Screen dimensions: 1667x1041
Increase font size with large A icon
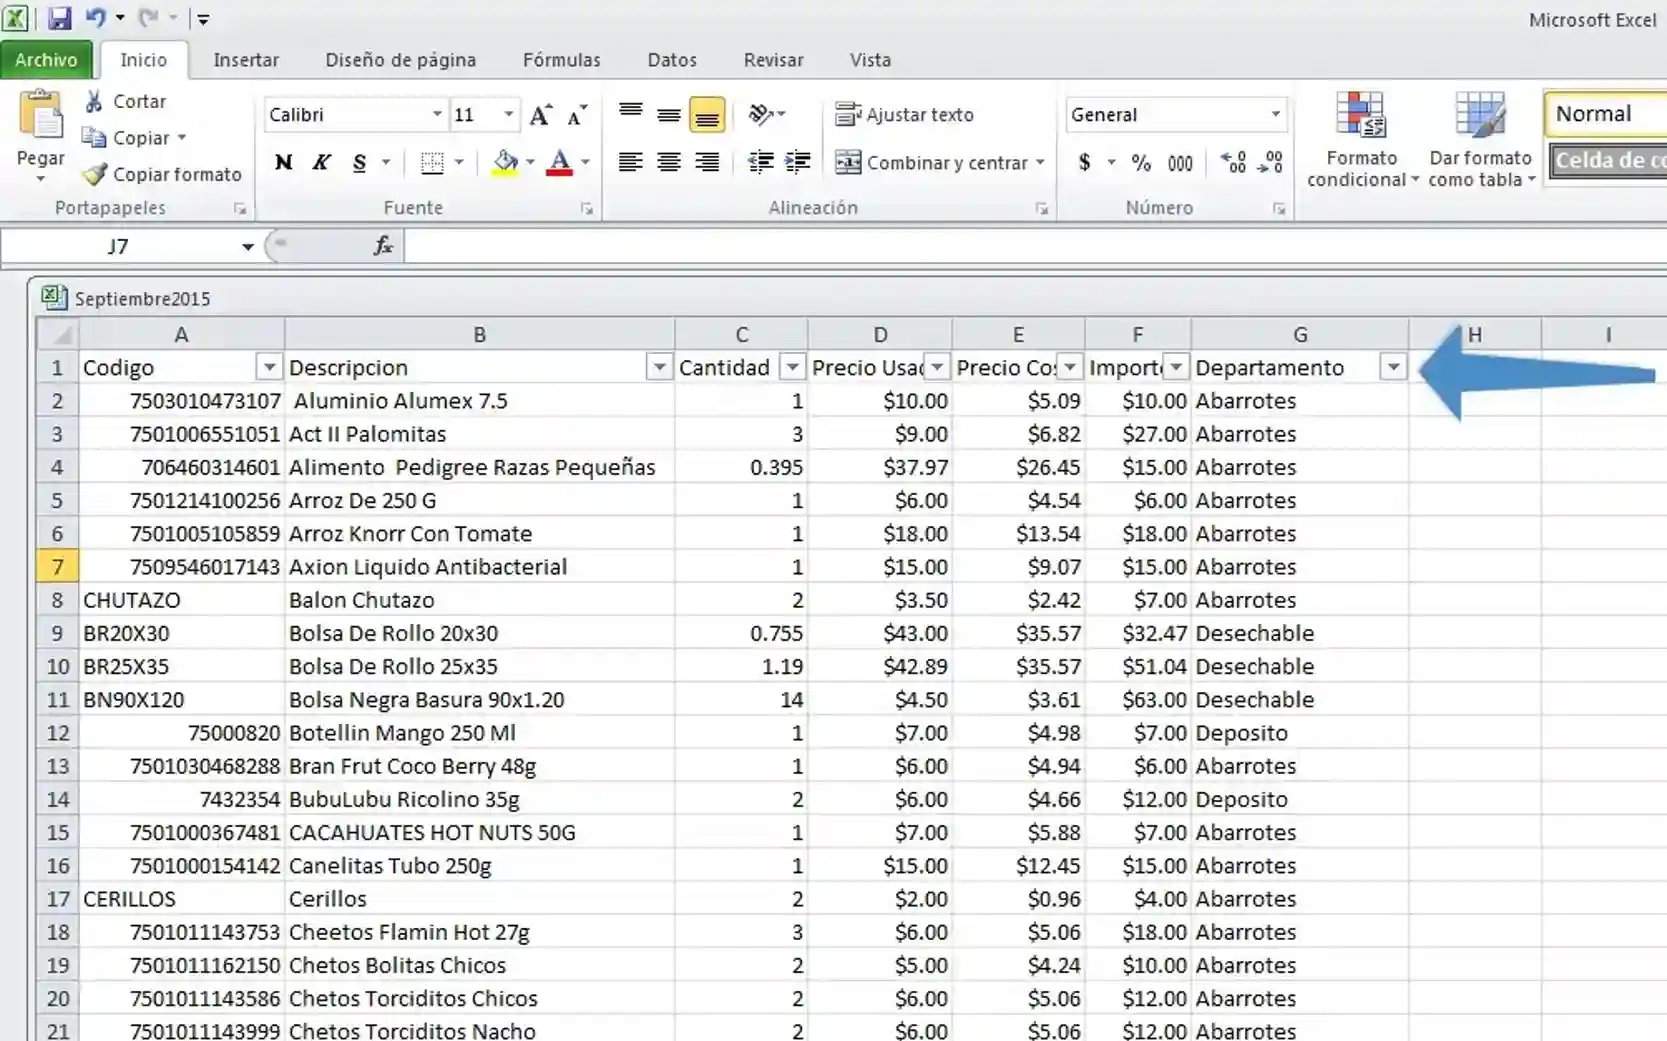[540, 115]
